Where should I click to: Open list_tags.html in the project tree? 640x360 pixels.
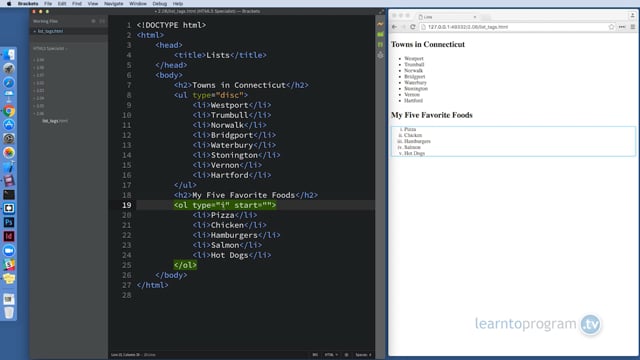[x=55, y=121]
